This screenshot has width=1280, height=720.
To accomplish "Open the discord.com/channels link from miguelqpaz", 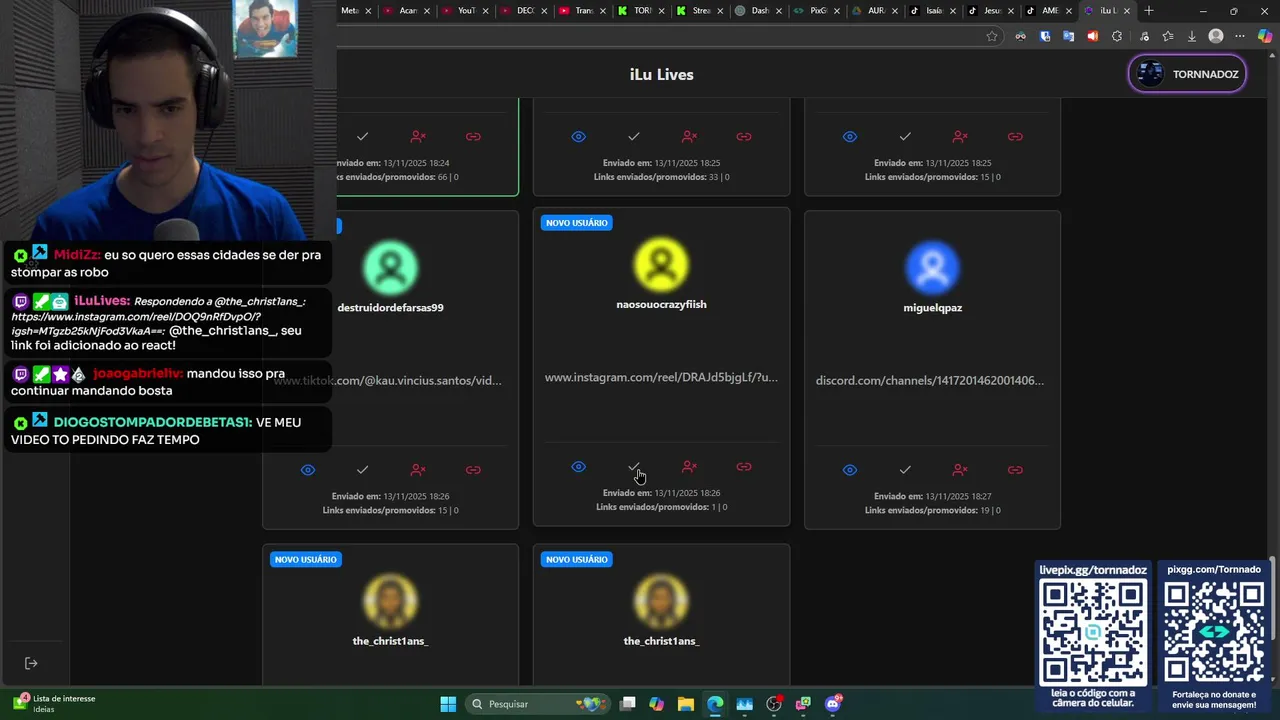I will click(930, 380).
